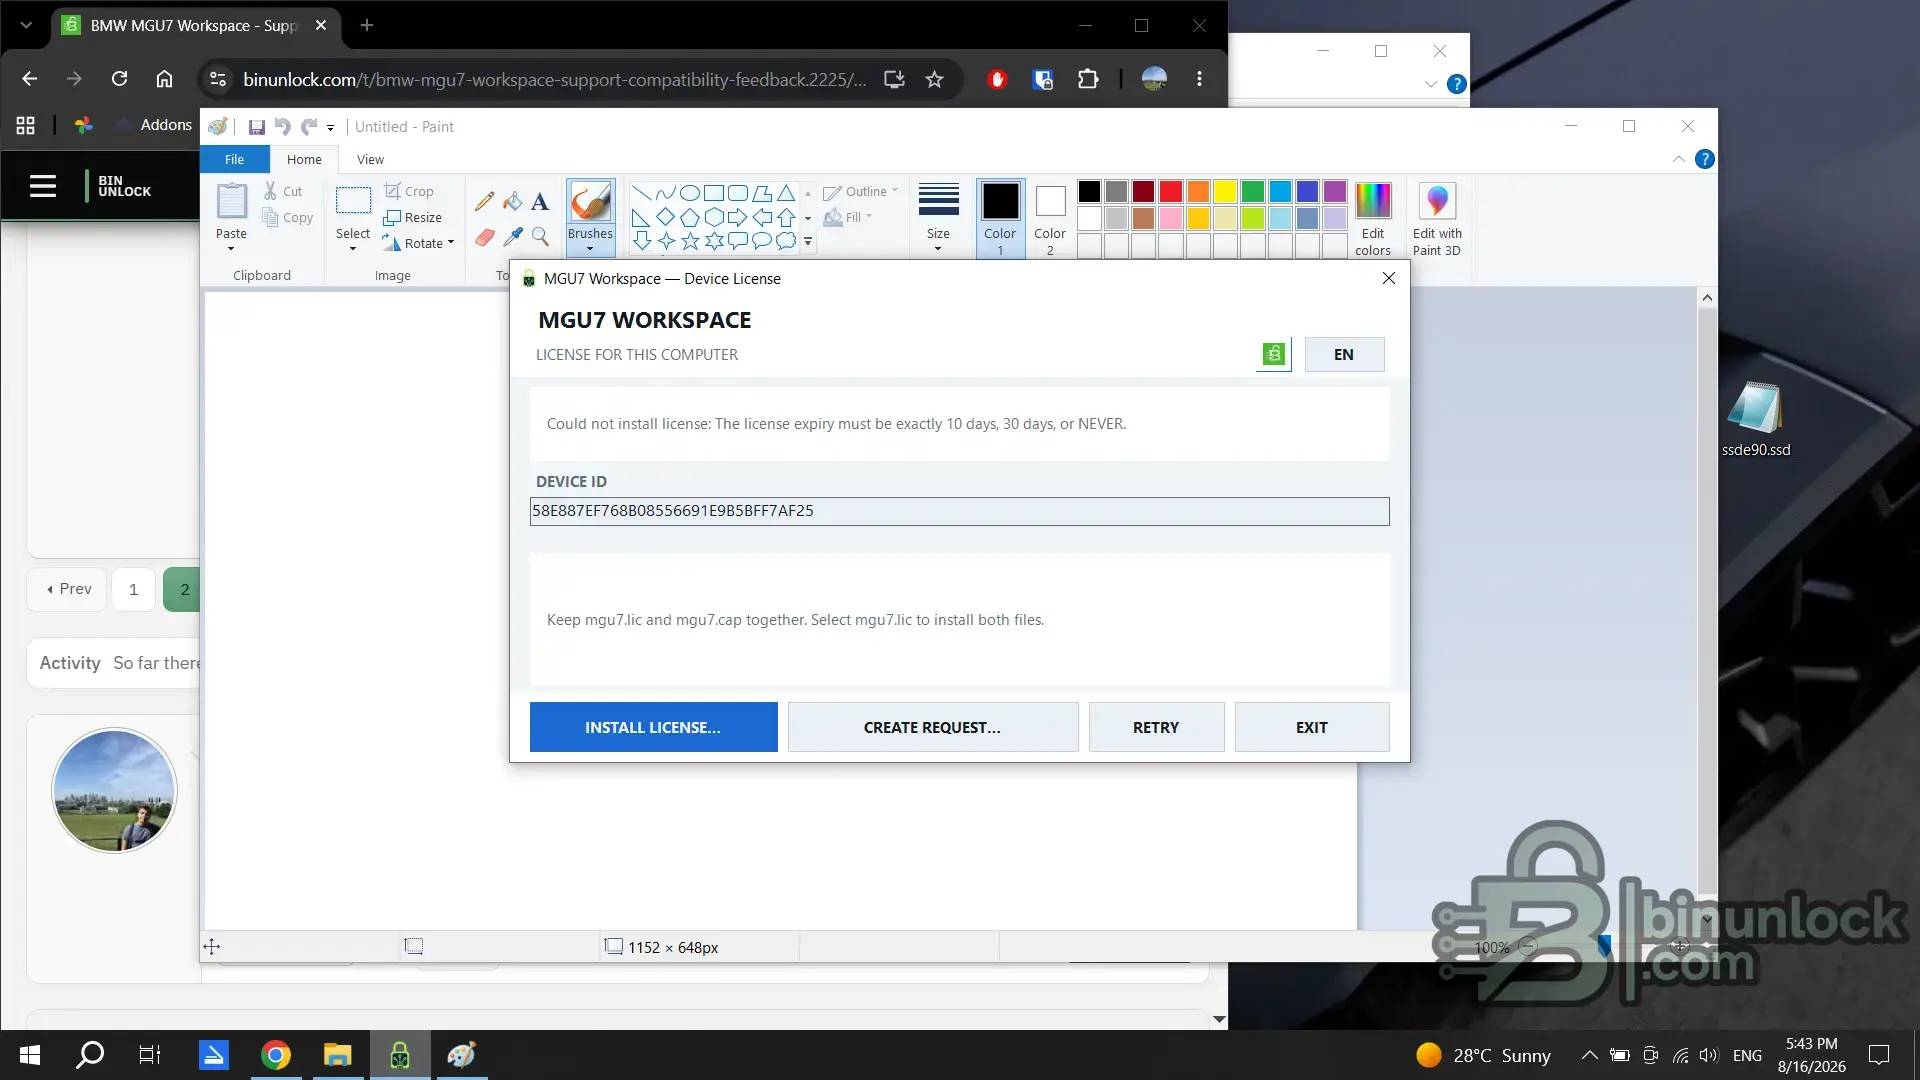1920x1080 pixels.
Task: Open the Windows notification center
Action: (1879, 1055)
